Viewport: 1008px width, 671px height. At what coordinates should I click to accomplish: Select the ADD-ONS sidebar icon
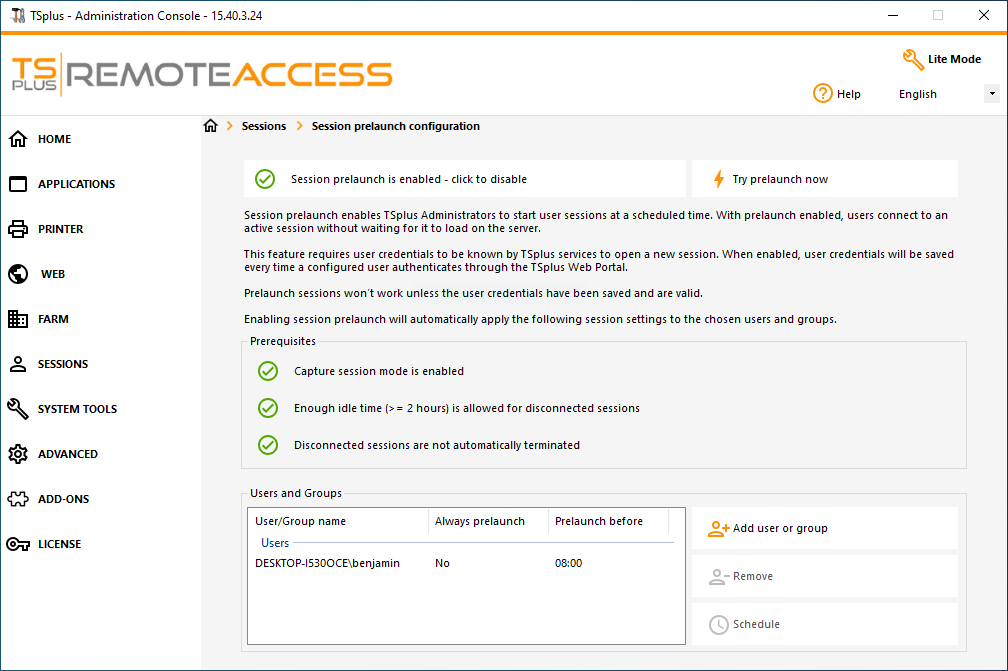[60, 499]
